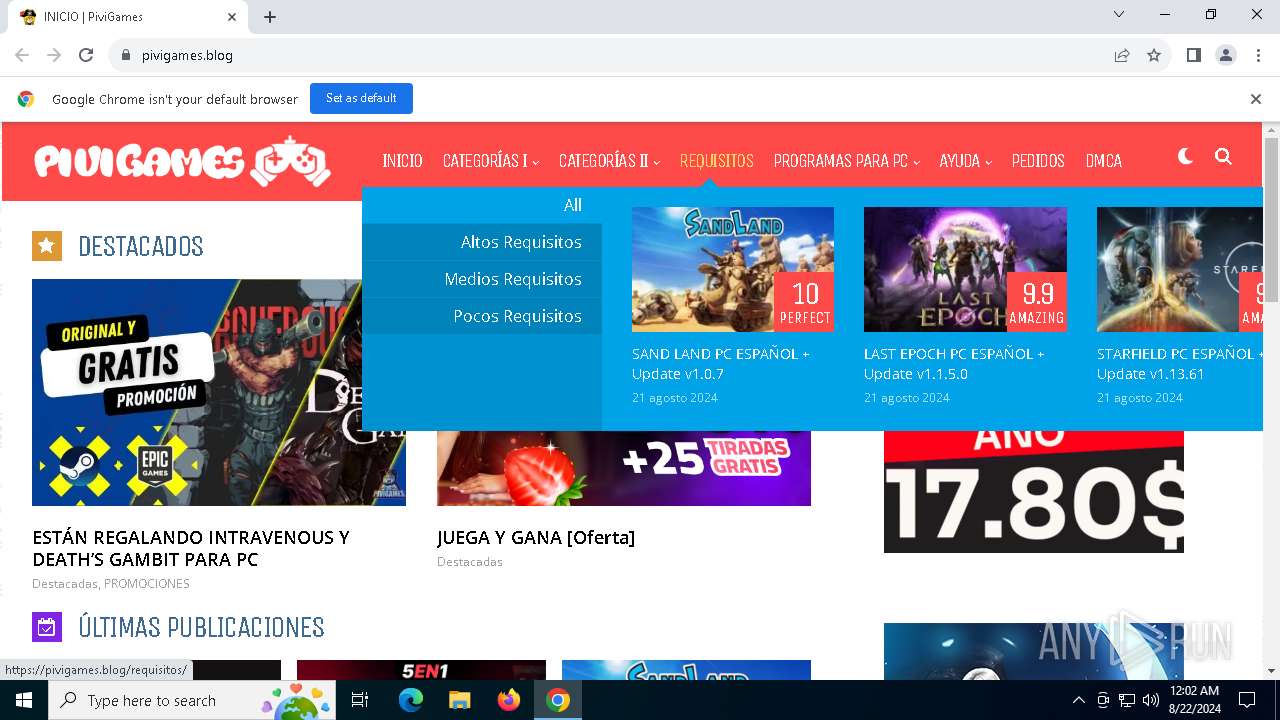Open the DMCA menu item
Viewport: 1280px width, 720px height.
(1104, 161)
